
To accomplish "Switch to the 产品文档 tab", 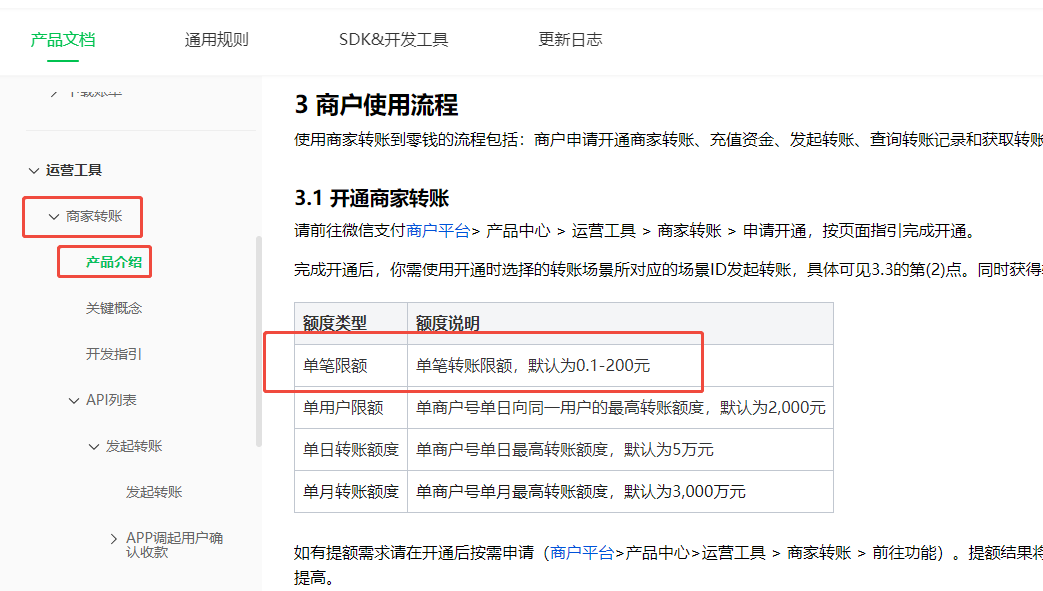I will point(63,40).
